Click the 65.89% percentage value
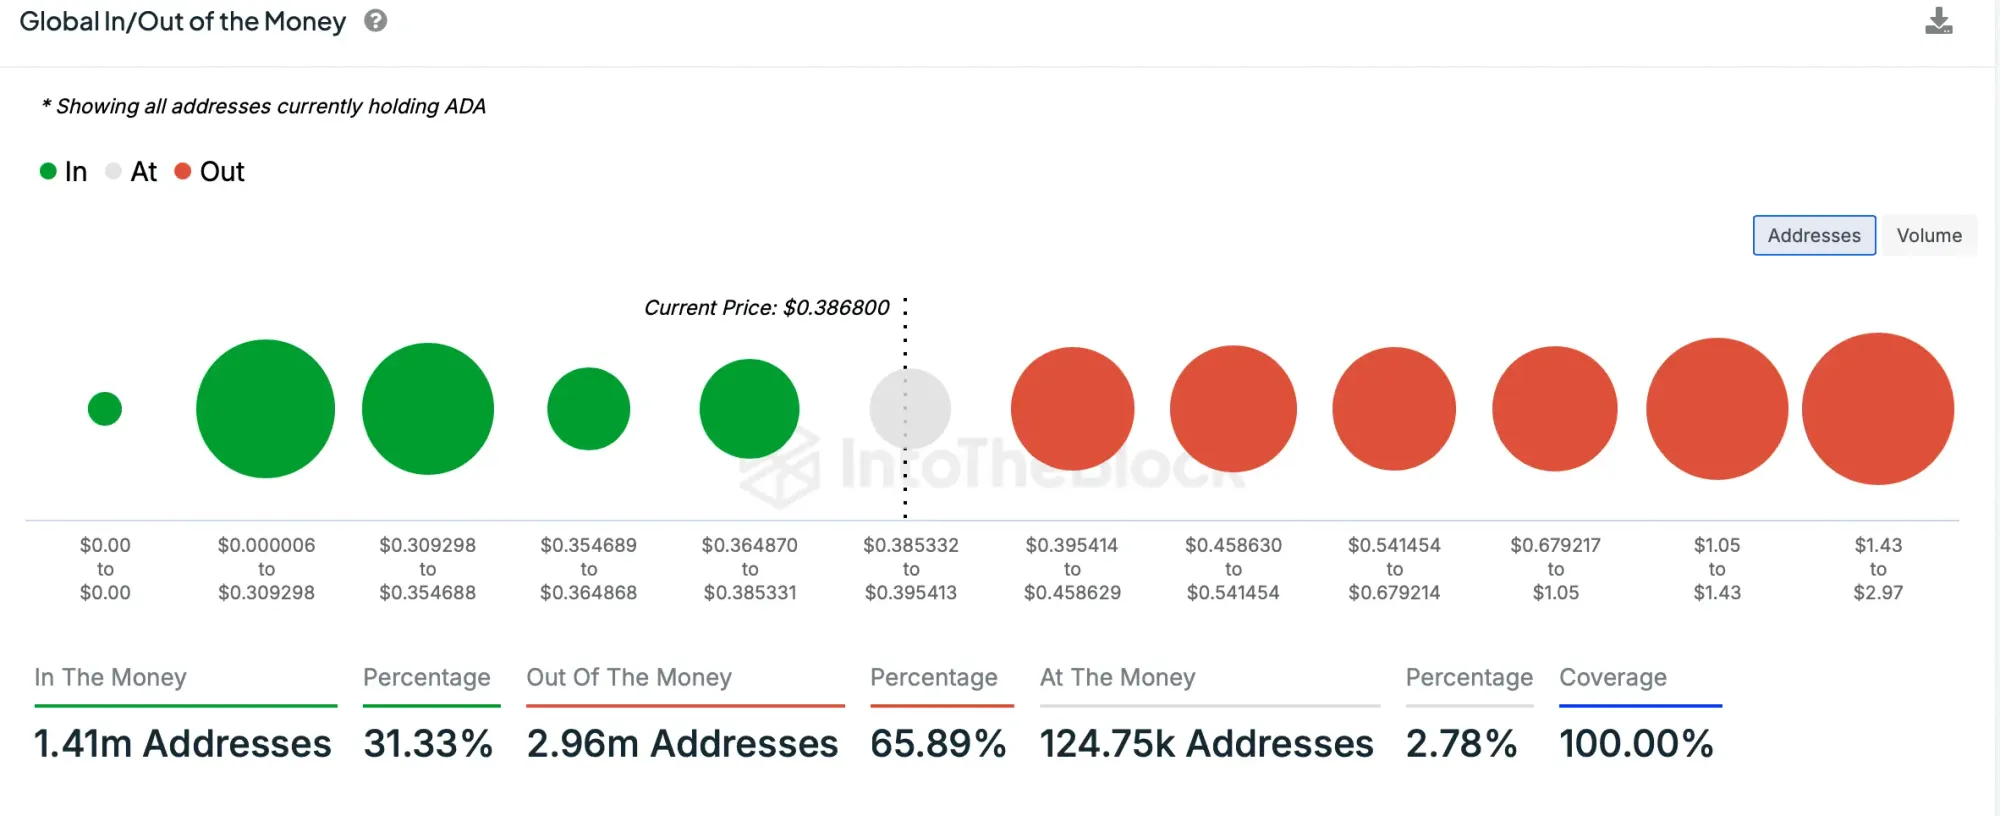 tap(938, 743)
